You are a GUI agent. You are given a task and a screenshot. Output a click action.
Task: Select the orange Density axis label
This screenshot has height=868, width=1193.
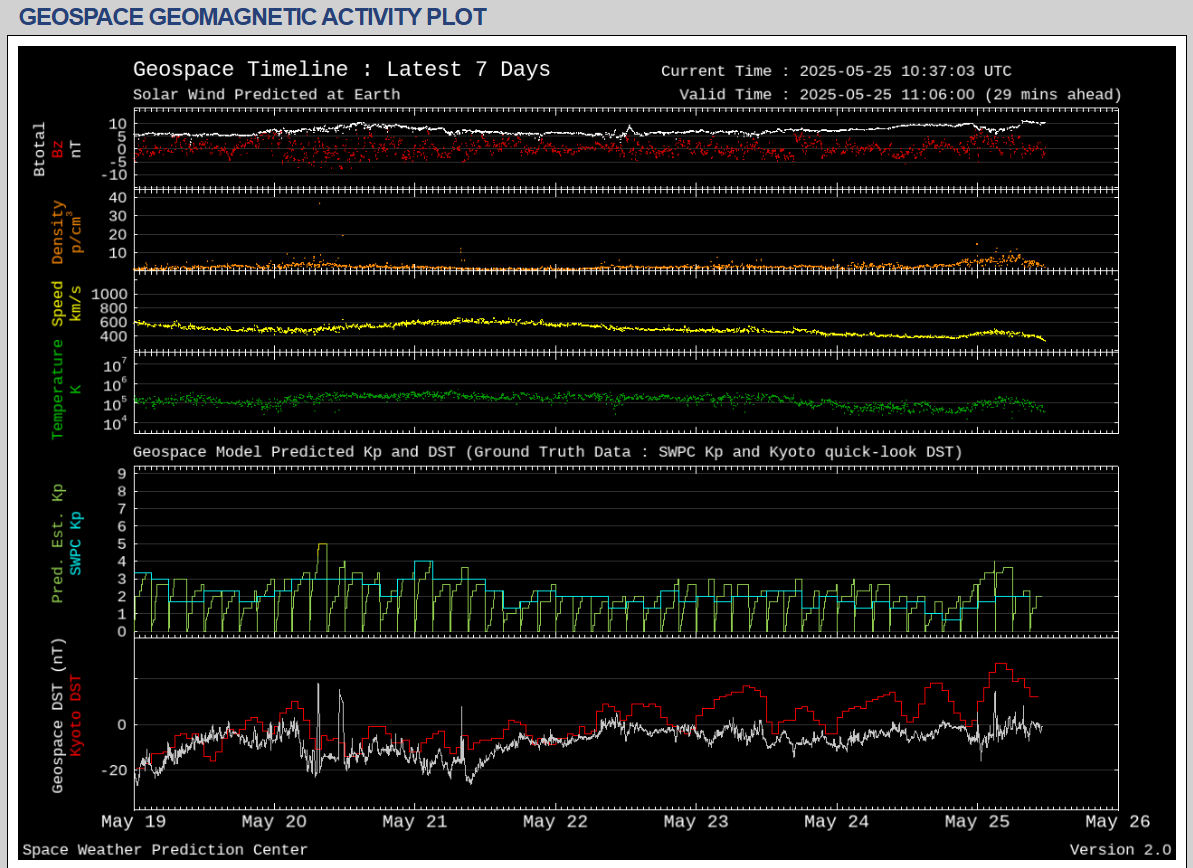pyautogui.click(x=58, y=232)
